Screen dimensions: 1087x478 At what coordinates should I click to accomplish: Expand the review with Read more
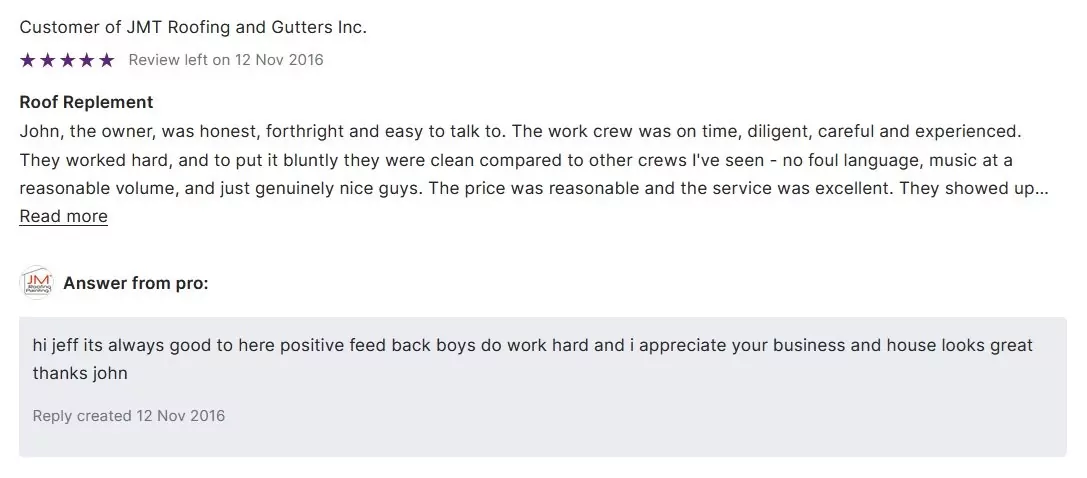(x=63, y=216)
